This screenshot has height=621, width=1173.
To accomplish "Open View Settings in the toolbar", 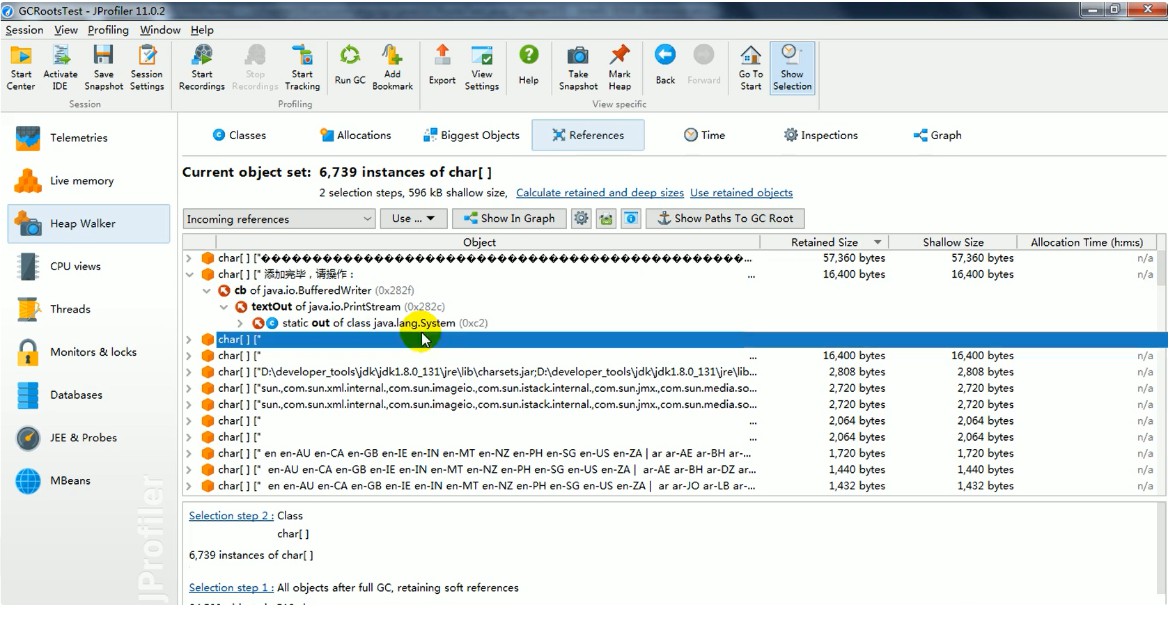I will point(482,67).
